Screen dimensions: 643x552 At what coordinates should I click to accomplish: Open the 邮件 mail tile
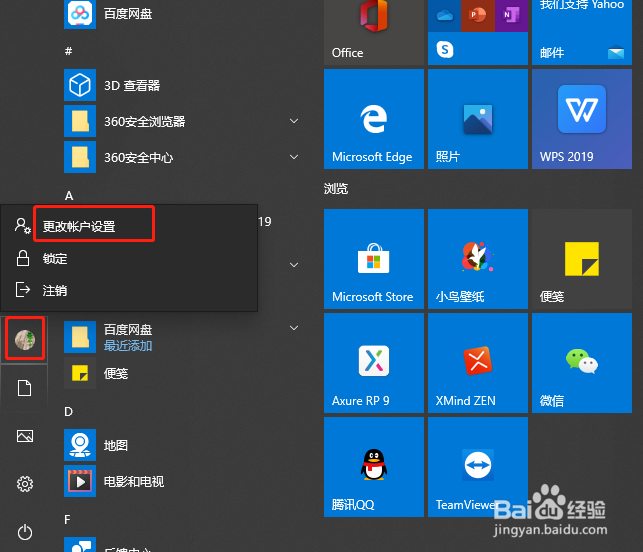tap(582, 32)
